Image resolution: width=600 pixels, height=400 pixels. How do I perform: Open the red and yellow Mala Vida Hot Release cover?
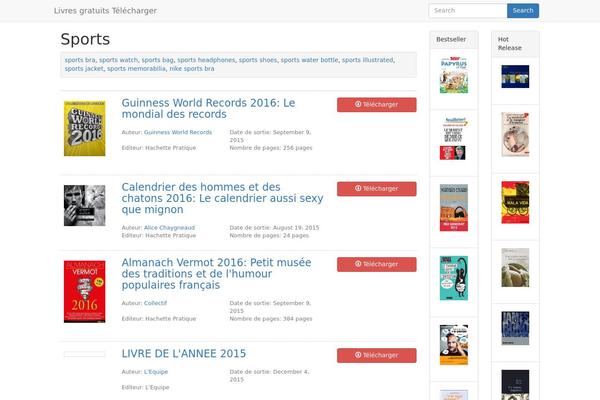pyautogui.click(x=515, y=202)
